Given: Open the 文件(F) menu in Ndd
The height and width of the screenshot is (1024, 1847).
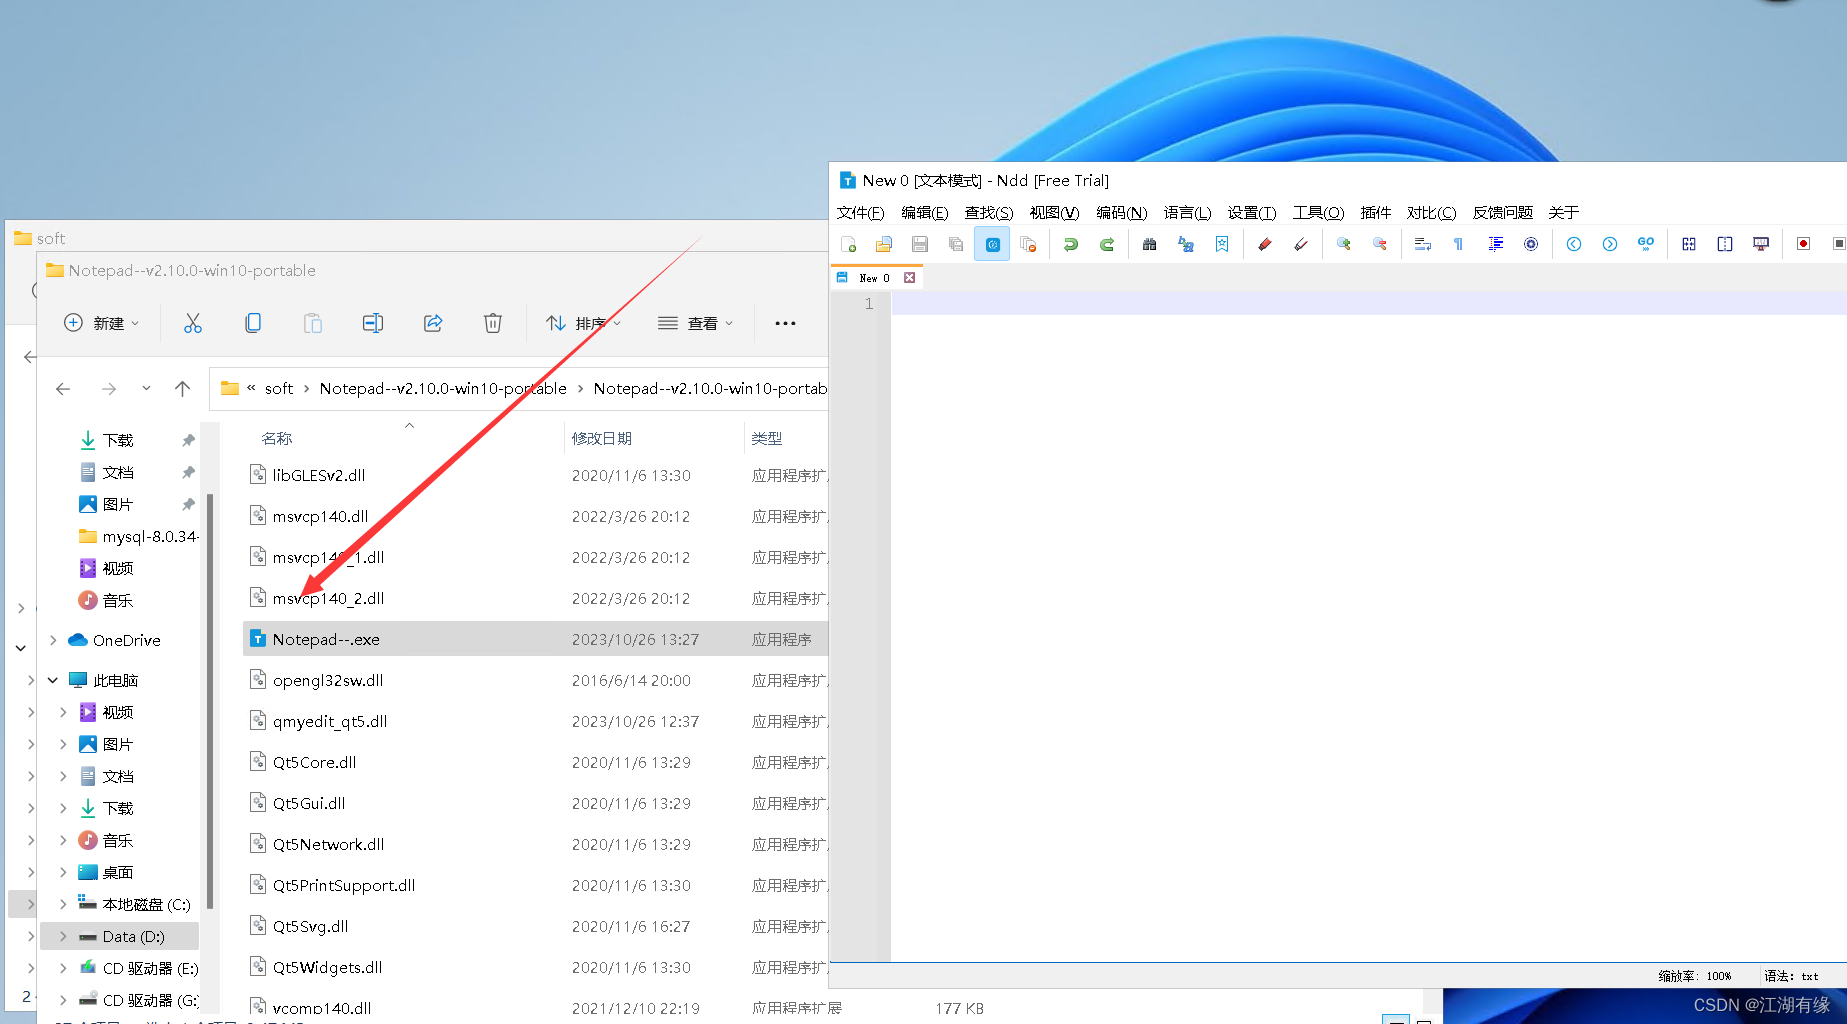Looking at the screenshot, I should click(x=860, y=212).
